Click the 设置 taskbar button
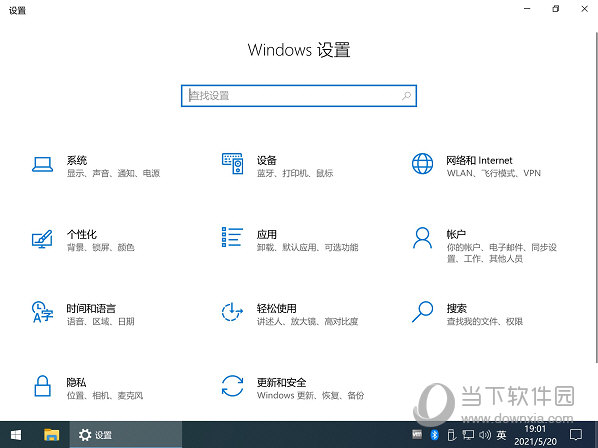The height and width of the screenshot is (448, 598). pyautogui.click(x=126, y=435)
